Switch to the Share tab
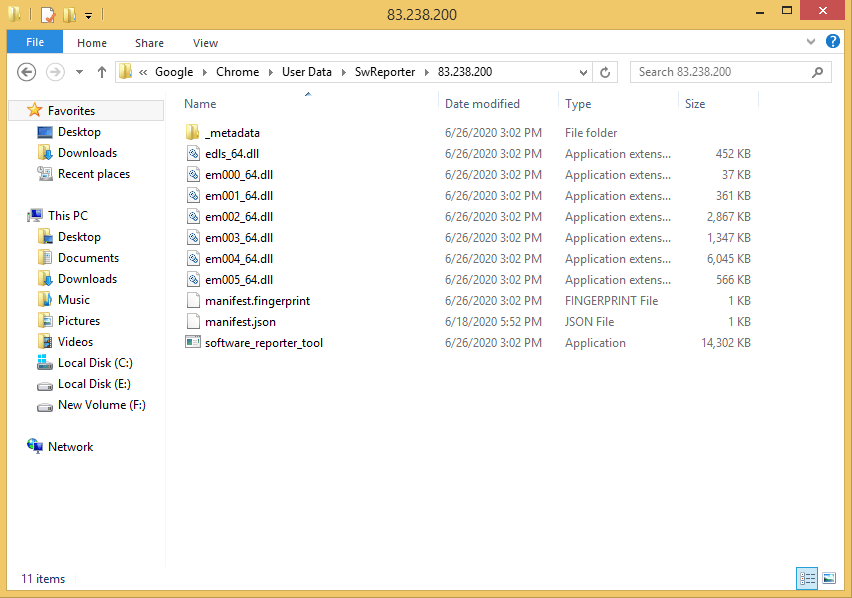Viewport: 852px width, 598px height. [148, 43]
